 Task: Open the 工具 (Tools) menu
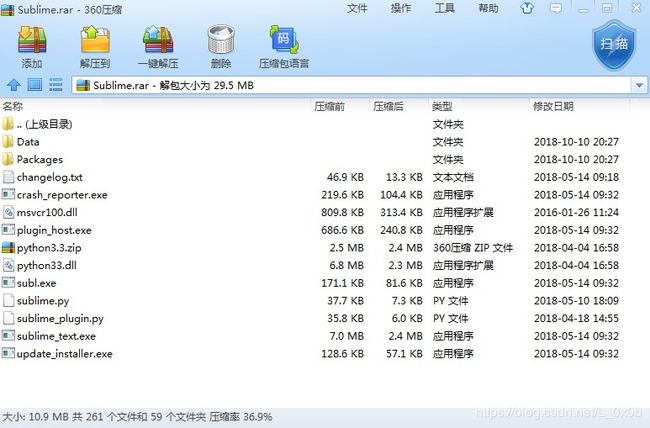444,8
